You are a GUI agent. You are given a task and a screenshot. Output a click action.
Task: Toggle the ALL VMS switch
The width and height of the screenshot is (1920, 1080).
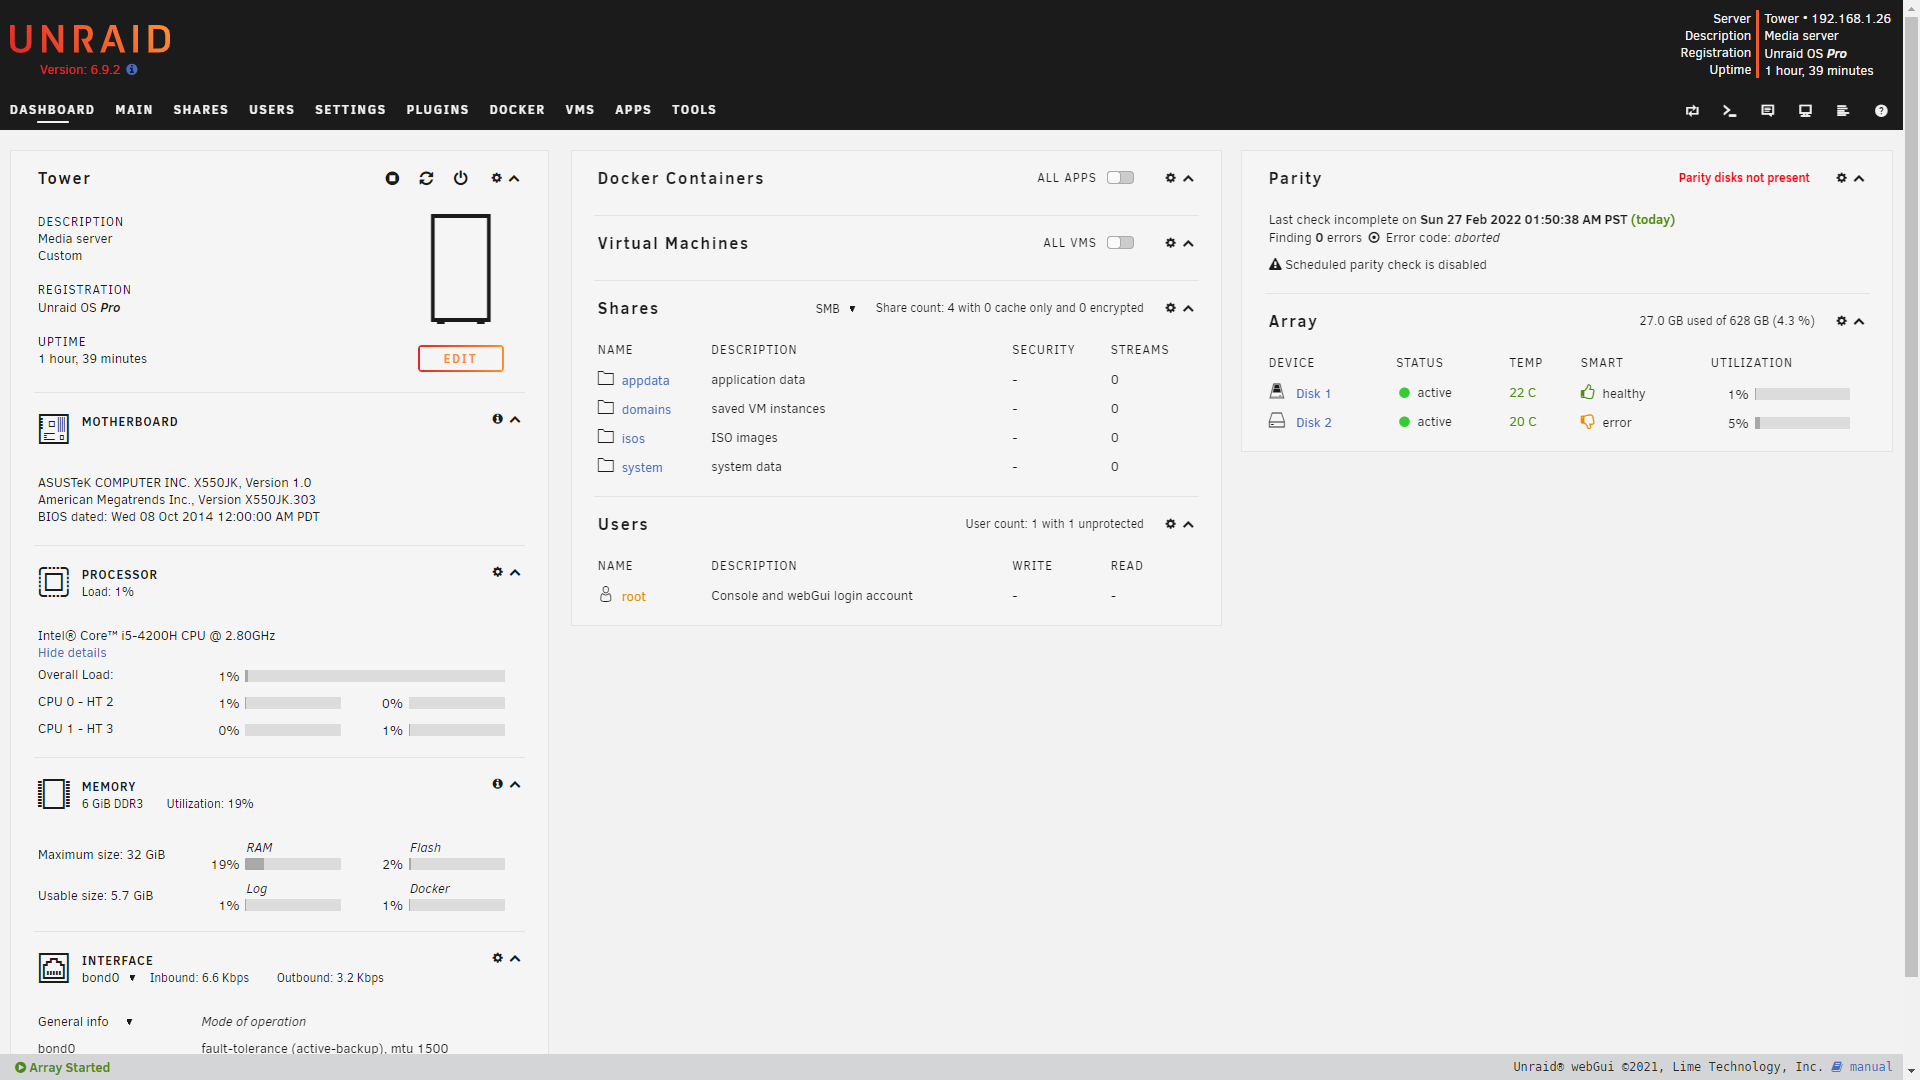1120,243
